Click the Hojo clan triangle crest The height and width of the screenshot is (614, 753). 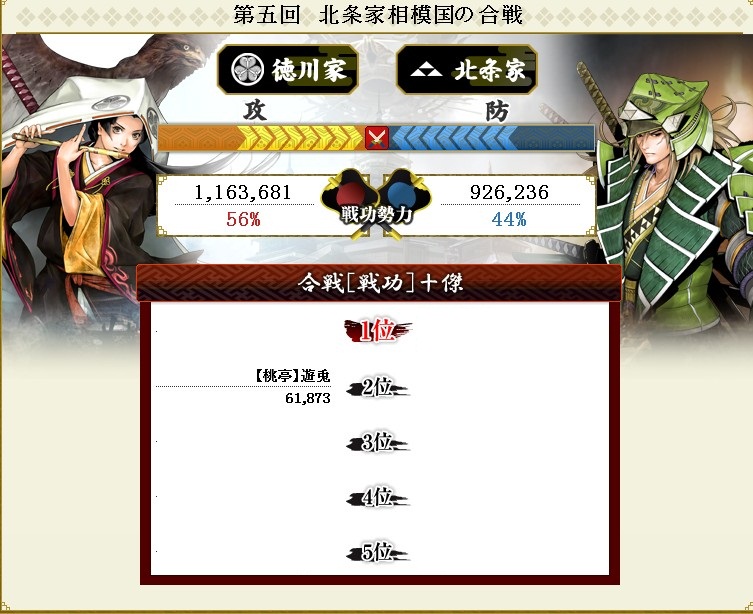click(x=426, y=72)
